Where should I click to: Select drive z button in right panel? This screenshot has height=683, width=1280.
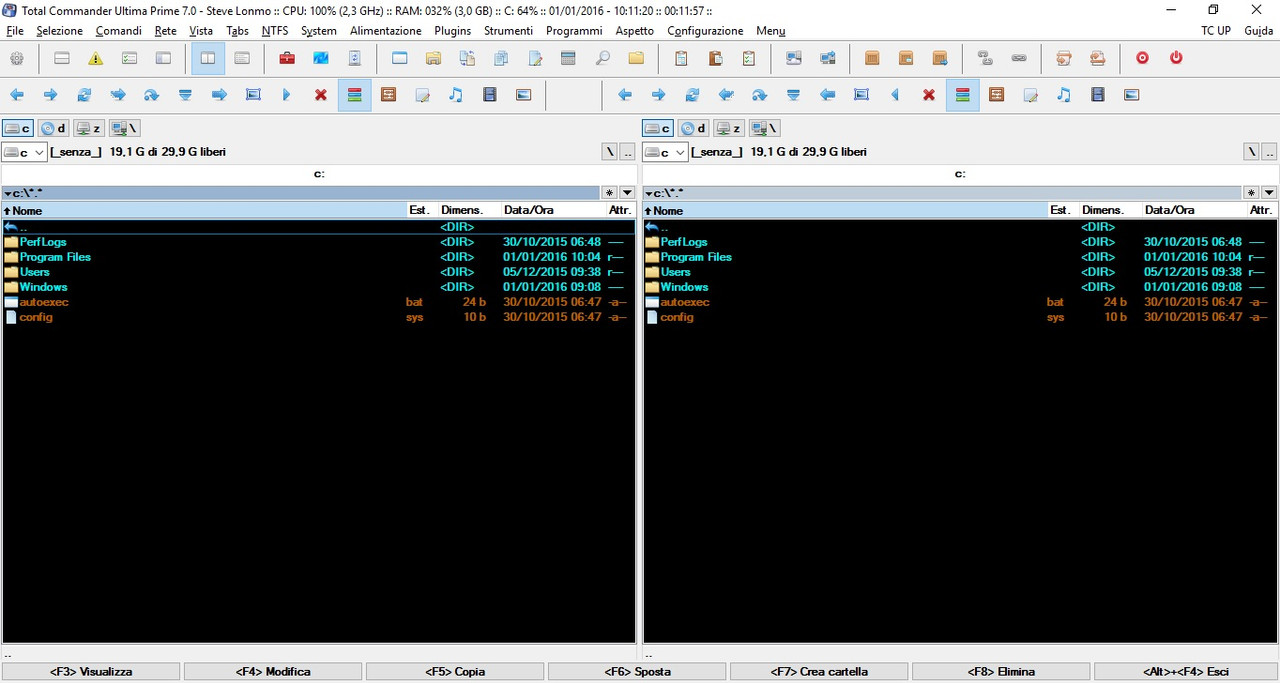click(729, 128)
